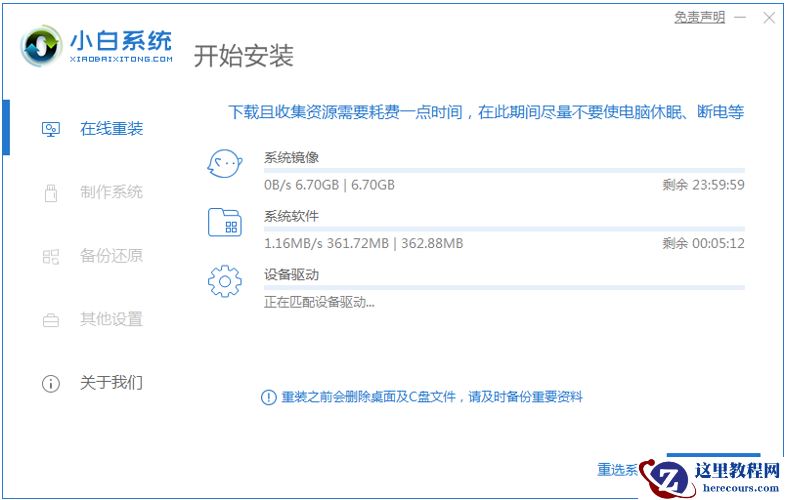The width and height of the screenshot is (785, 500).
Task: Click the 1.16MB/s 361.72MB | 362.88MB text
Action: coord(363,244)
